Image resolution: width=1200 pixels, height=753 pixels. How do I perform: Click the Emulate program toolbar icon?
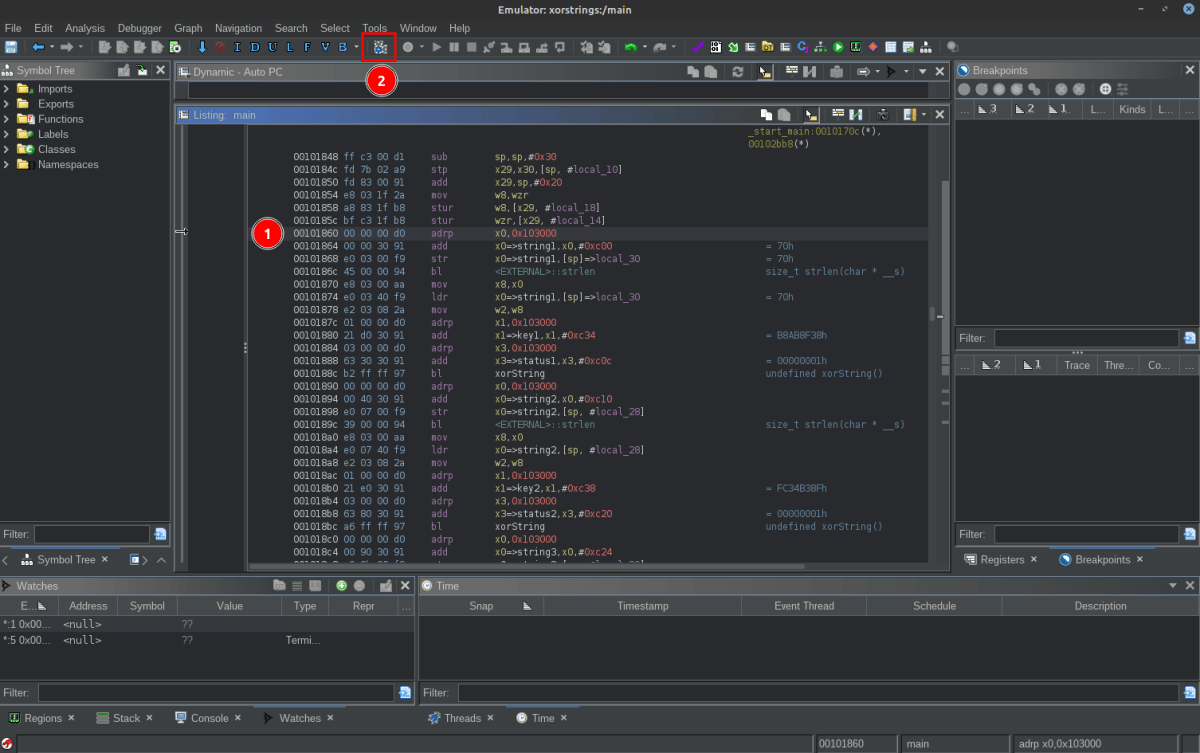[x=380, y=47]
